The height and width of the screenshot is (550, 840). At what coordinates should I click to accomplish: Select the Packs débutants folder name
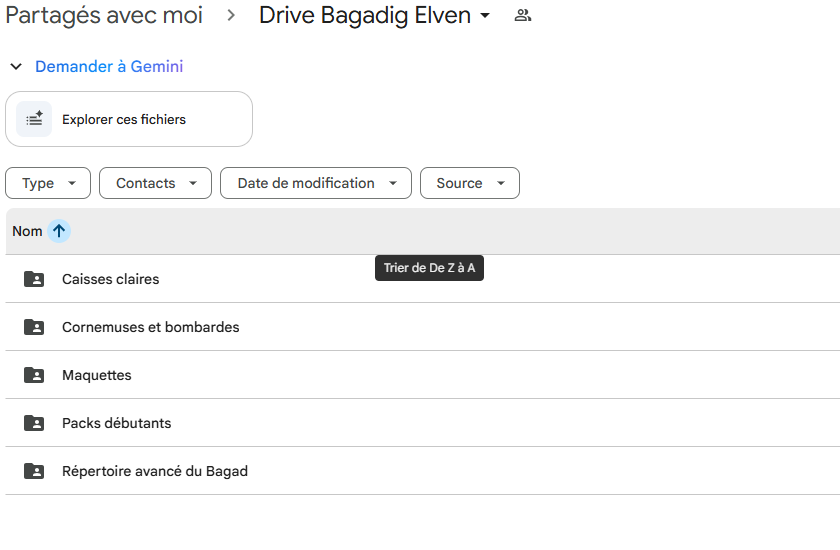116,423
